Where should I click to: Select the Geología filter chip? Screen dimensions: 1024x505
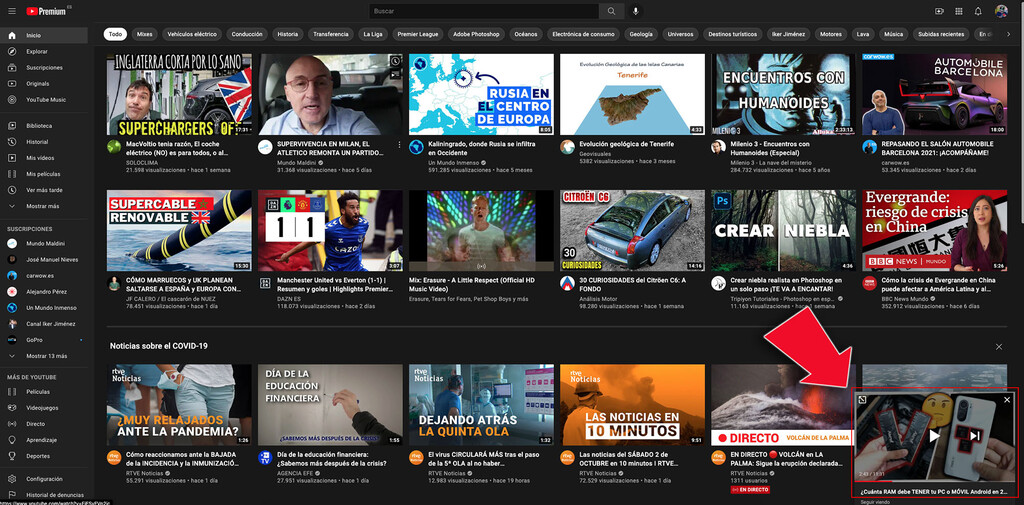click(x=641, y=34)
